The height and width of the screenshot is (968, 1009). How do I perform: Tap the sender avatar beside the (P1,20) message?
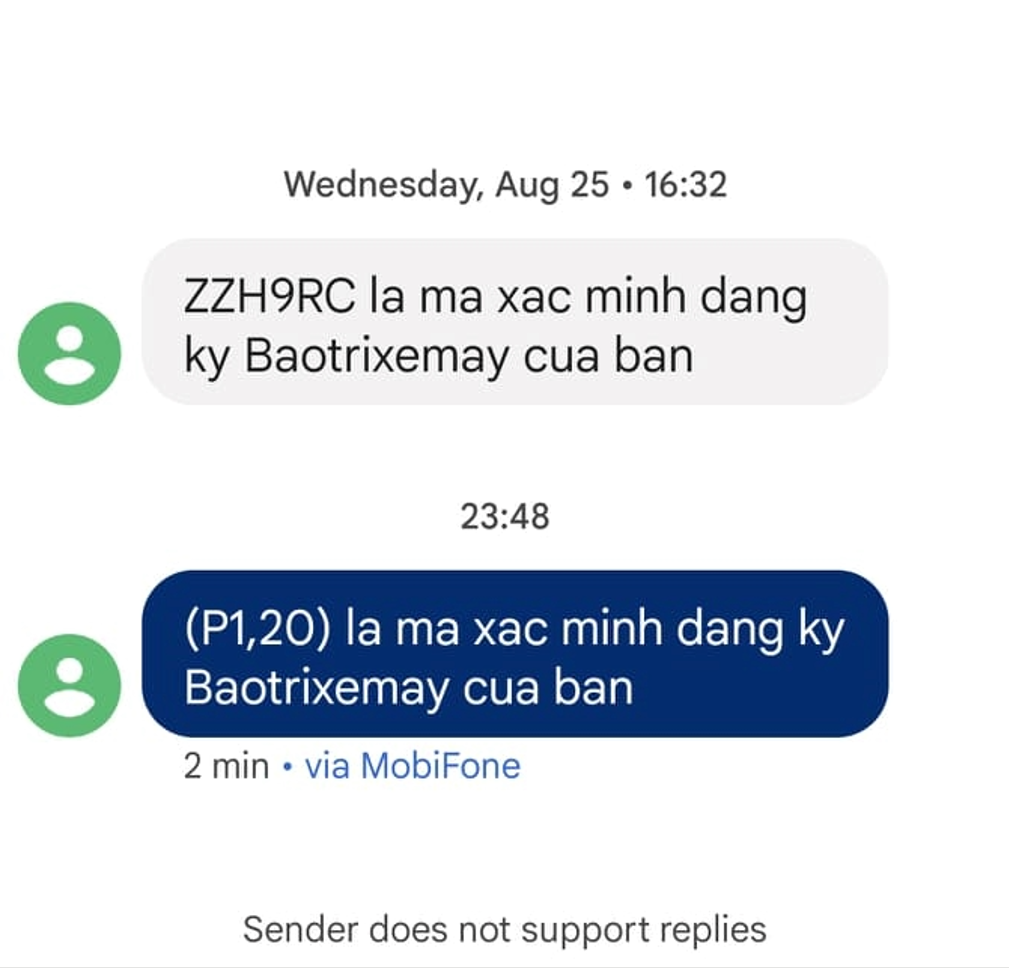click(x=69, y=685)
